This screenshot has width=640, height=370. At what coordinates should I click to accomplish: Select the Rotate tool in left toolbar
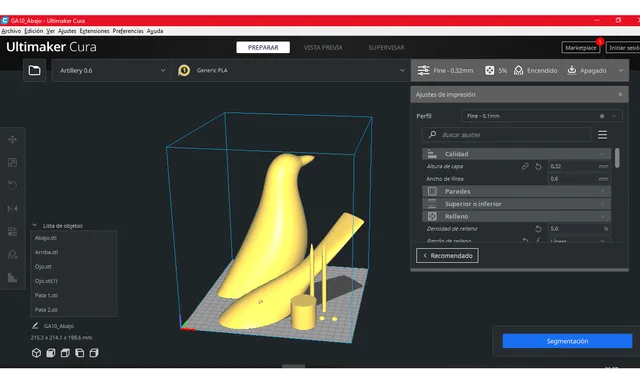pyautogui.click(x=12, y=185)
